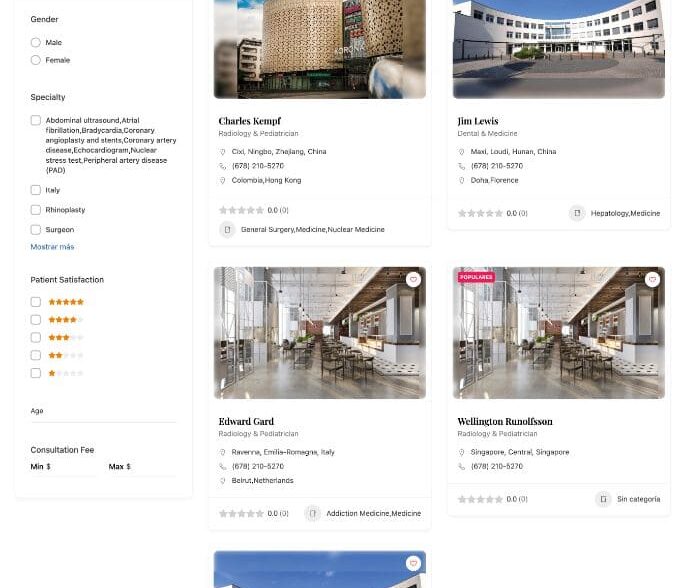
Task: Open Jim Lewis profile name link
Action: click(x=478, y=121)
